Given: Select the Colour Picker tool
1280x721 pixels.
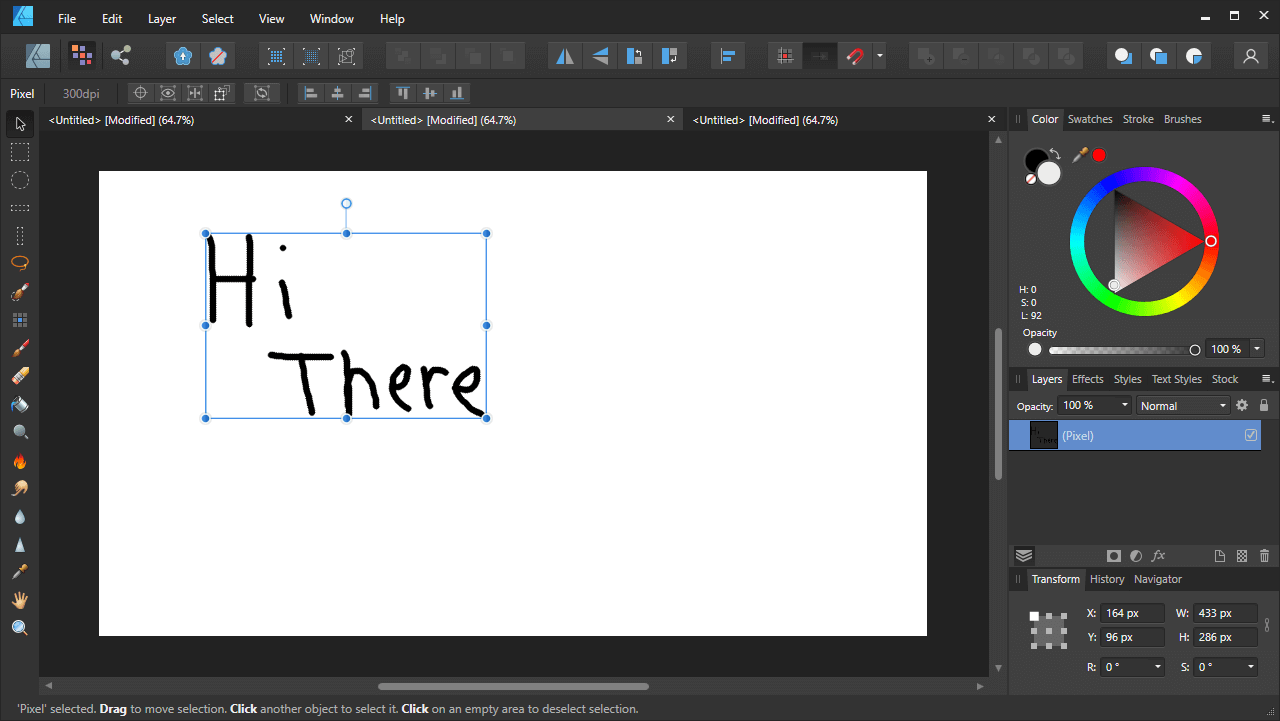Looking at the screenshot, I should 20,571.
